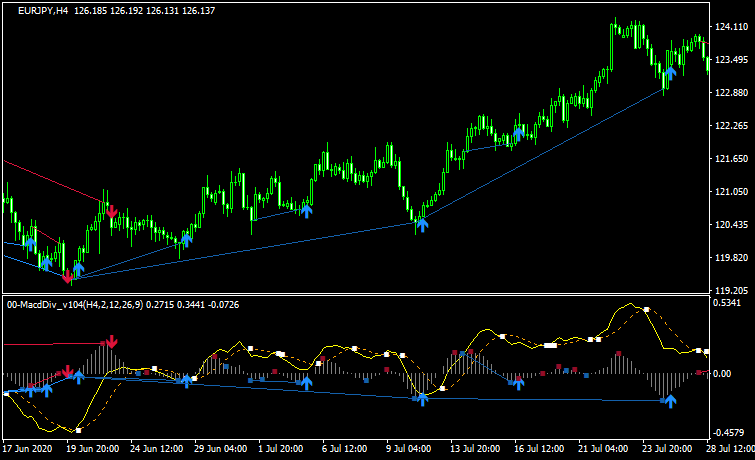Click the 120.435 price axis label

[732, 225]
